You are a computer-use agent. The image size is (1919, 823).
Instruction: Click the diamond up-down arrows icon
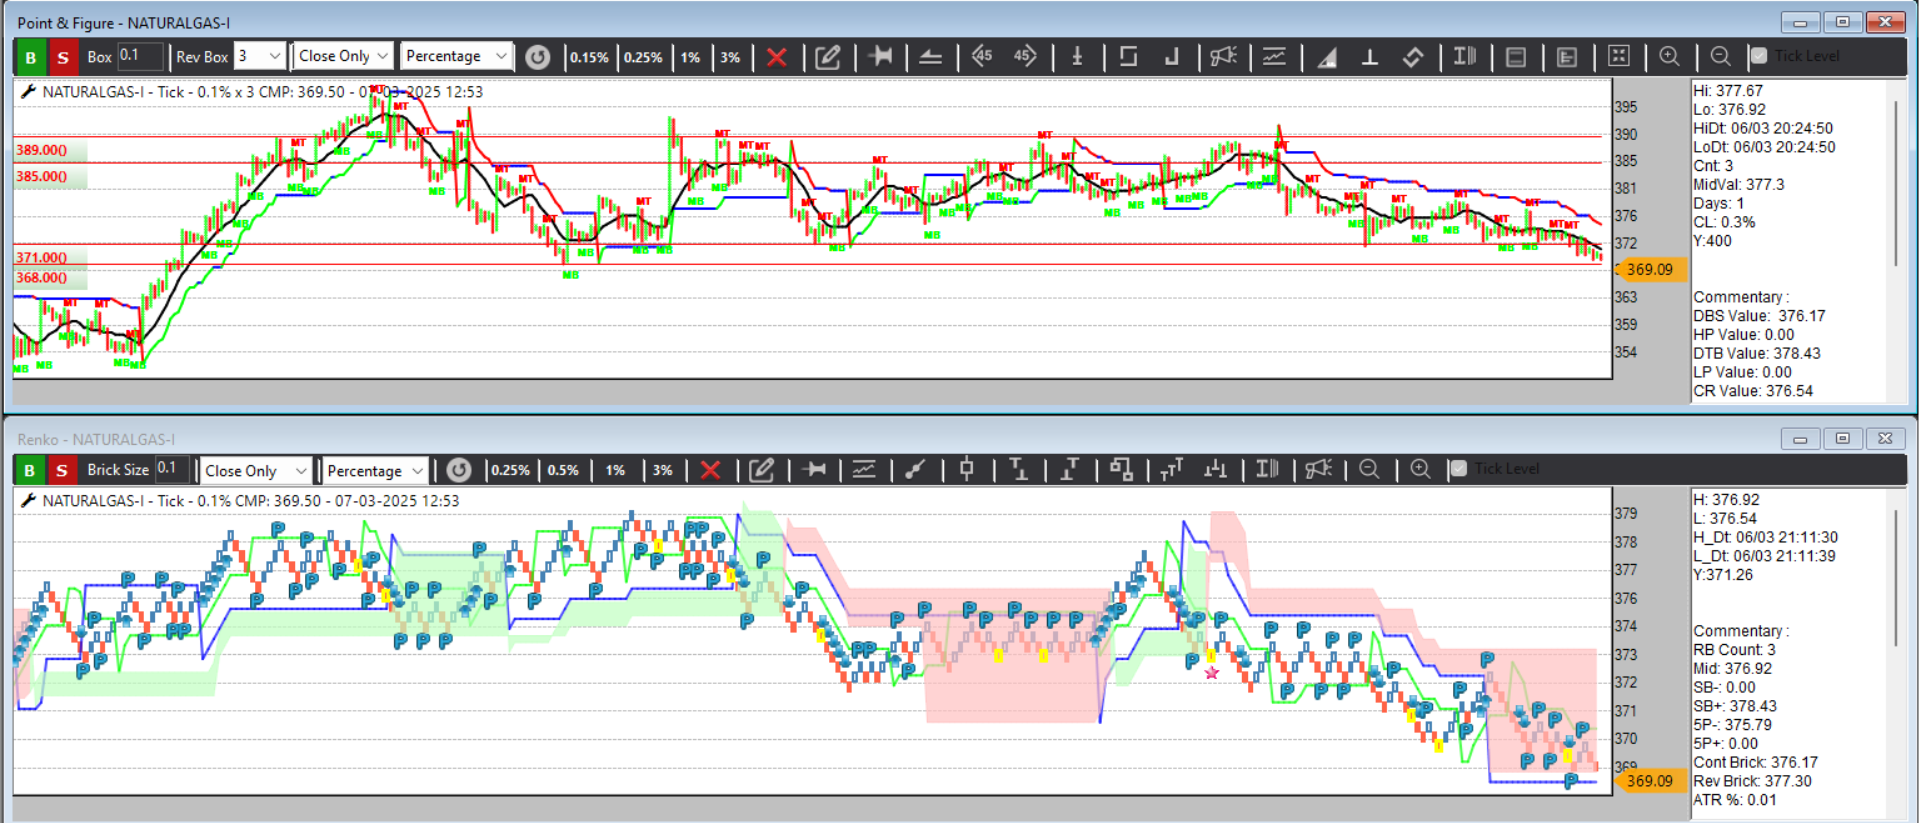(1413, 57)
